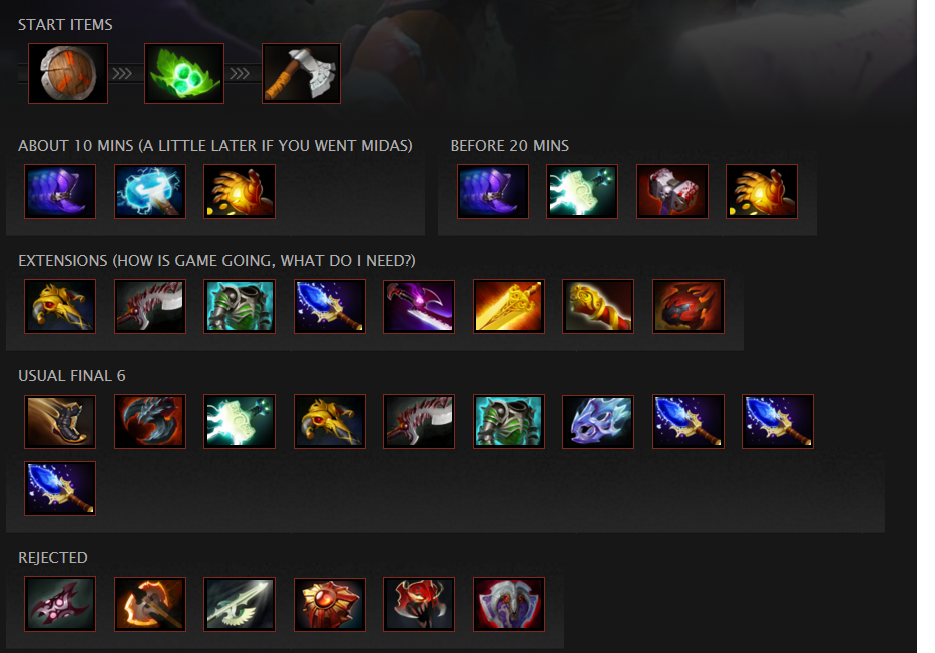The image size is (935, 653).
Task: Click the purple skull shield in Rejected
Action: point(509,604)
